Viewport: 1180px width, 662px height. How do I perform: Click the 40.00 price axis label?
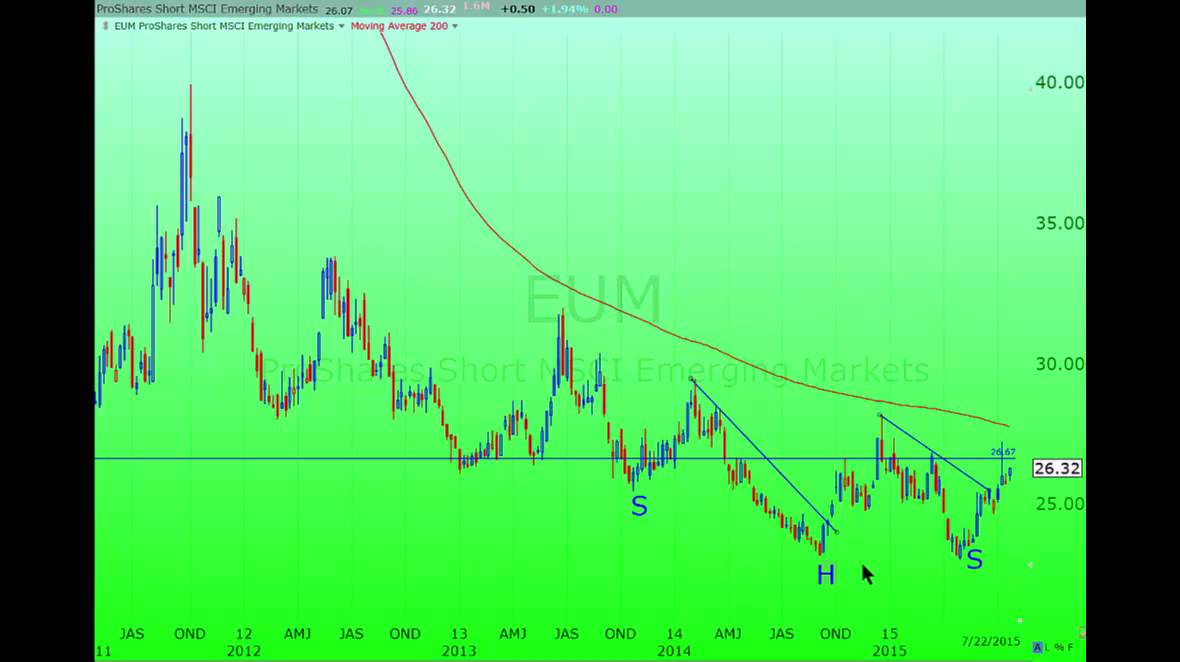click(1060, 83)
